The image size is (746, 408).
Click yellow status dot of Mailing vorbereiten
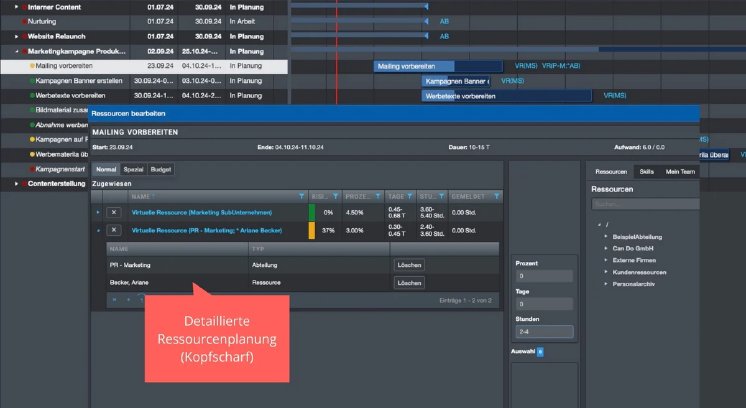coord(32,66)
